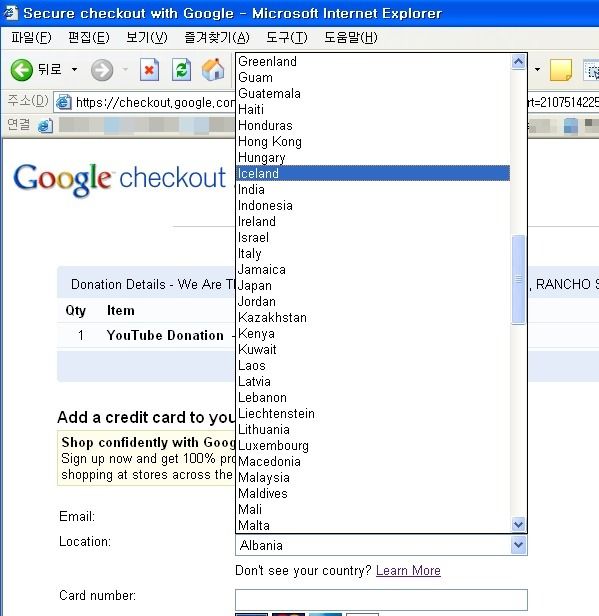Select Maldives from country list
Image resolution: width=599 pixels, height=616 pixels.
373,493
